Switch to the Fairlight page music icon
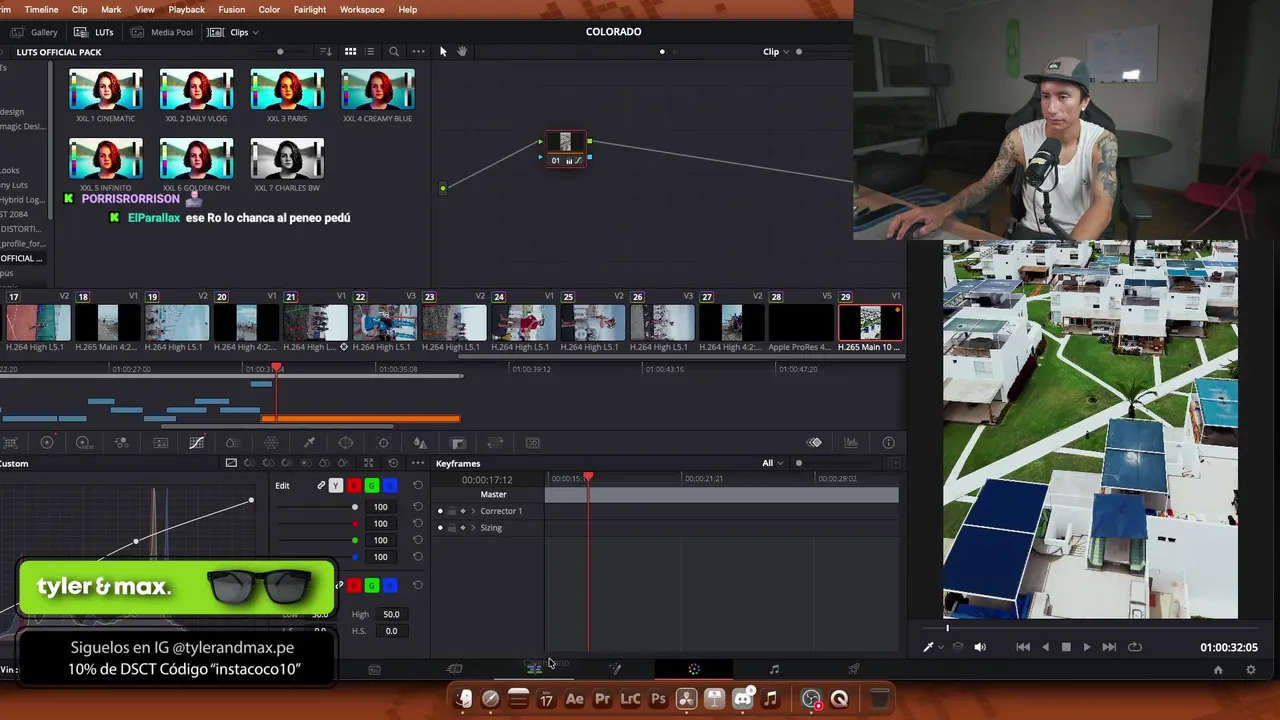Viewport: 1280px width, 720px height. point(774,669)
